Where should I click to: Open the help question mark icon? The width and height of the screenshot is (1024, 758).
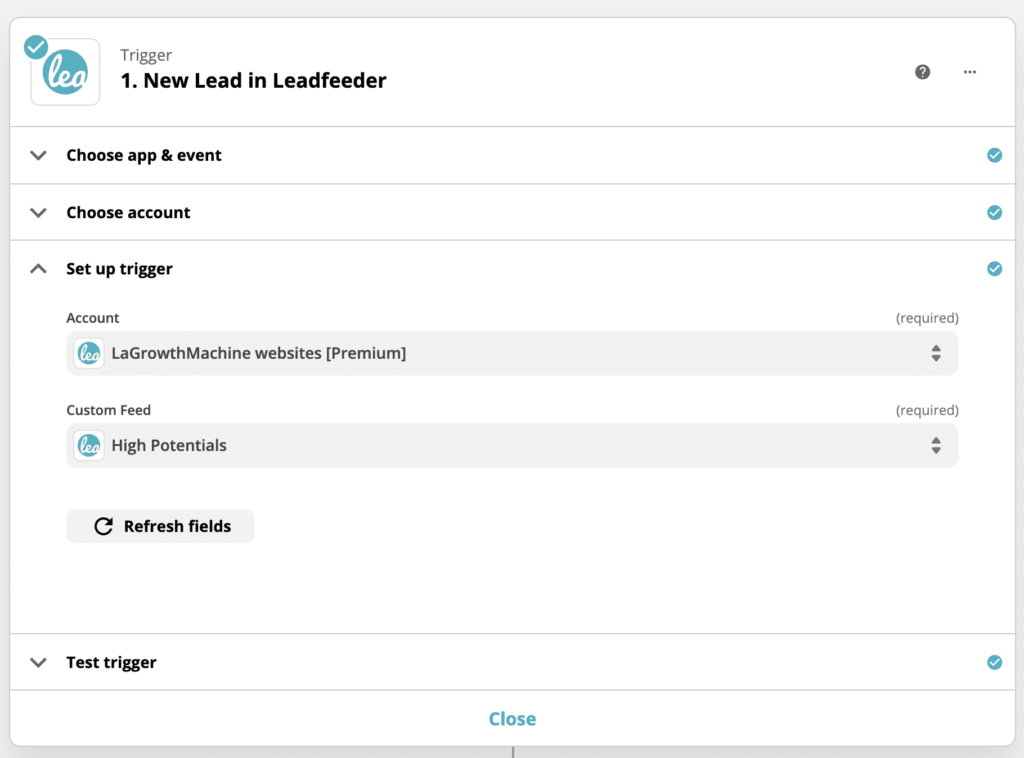coord(923,72)
